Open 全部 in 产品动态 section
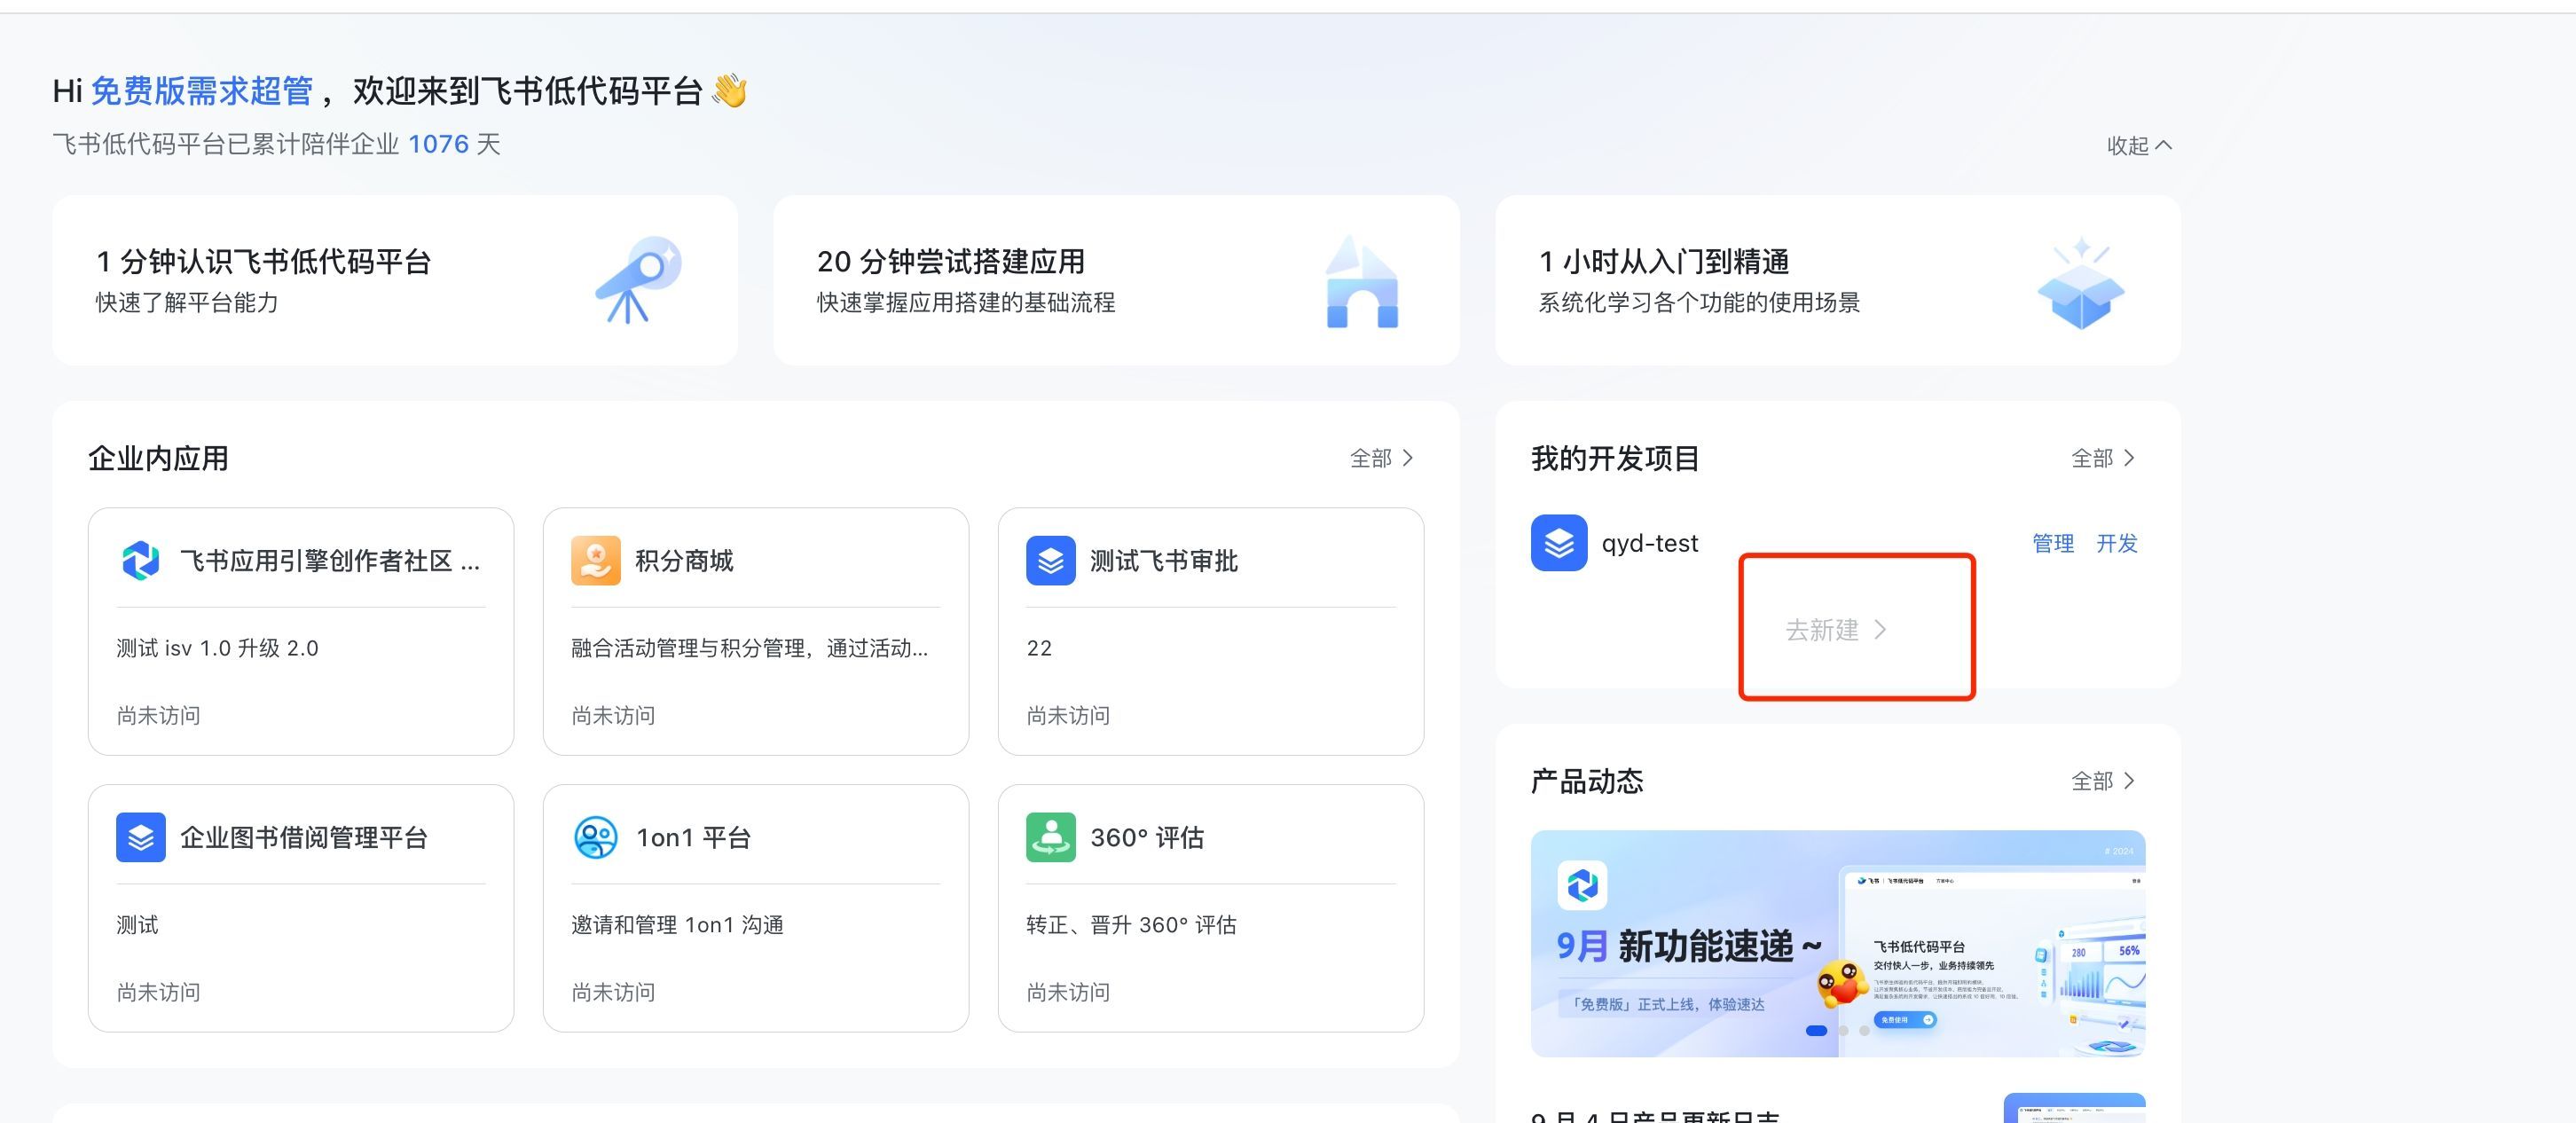2576x1123 pixels. pyautogui.click(x=2103, y=781)
